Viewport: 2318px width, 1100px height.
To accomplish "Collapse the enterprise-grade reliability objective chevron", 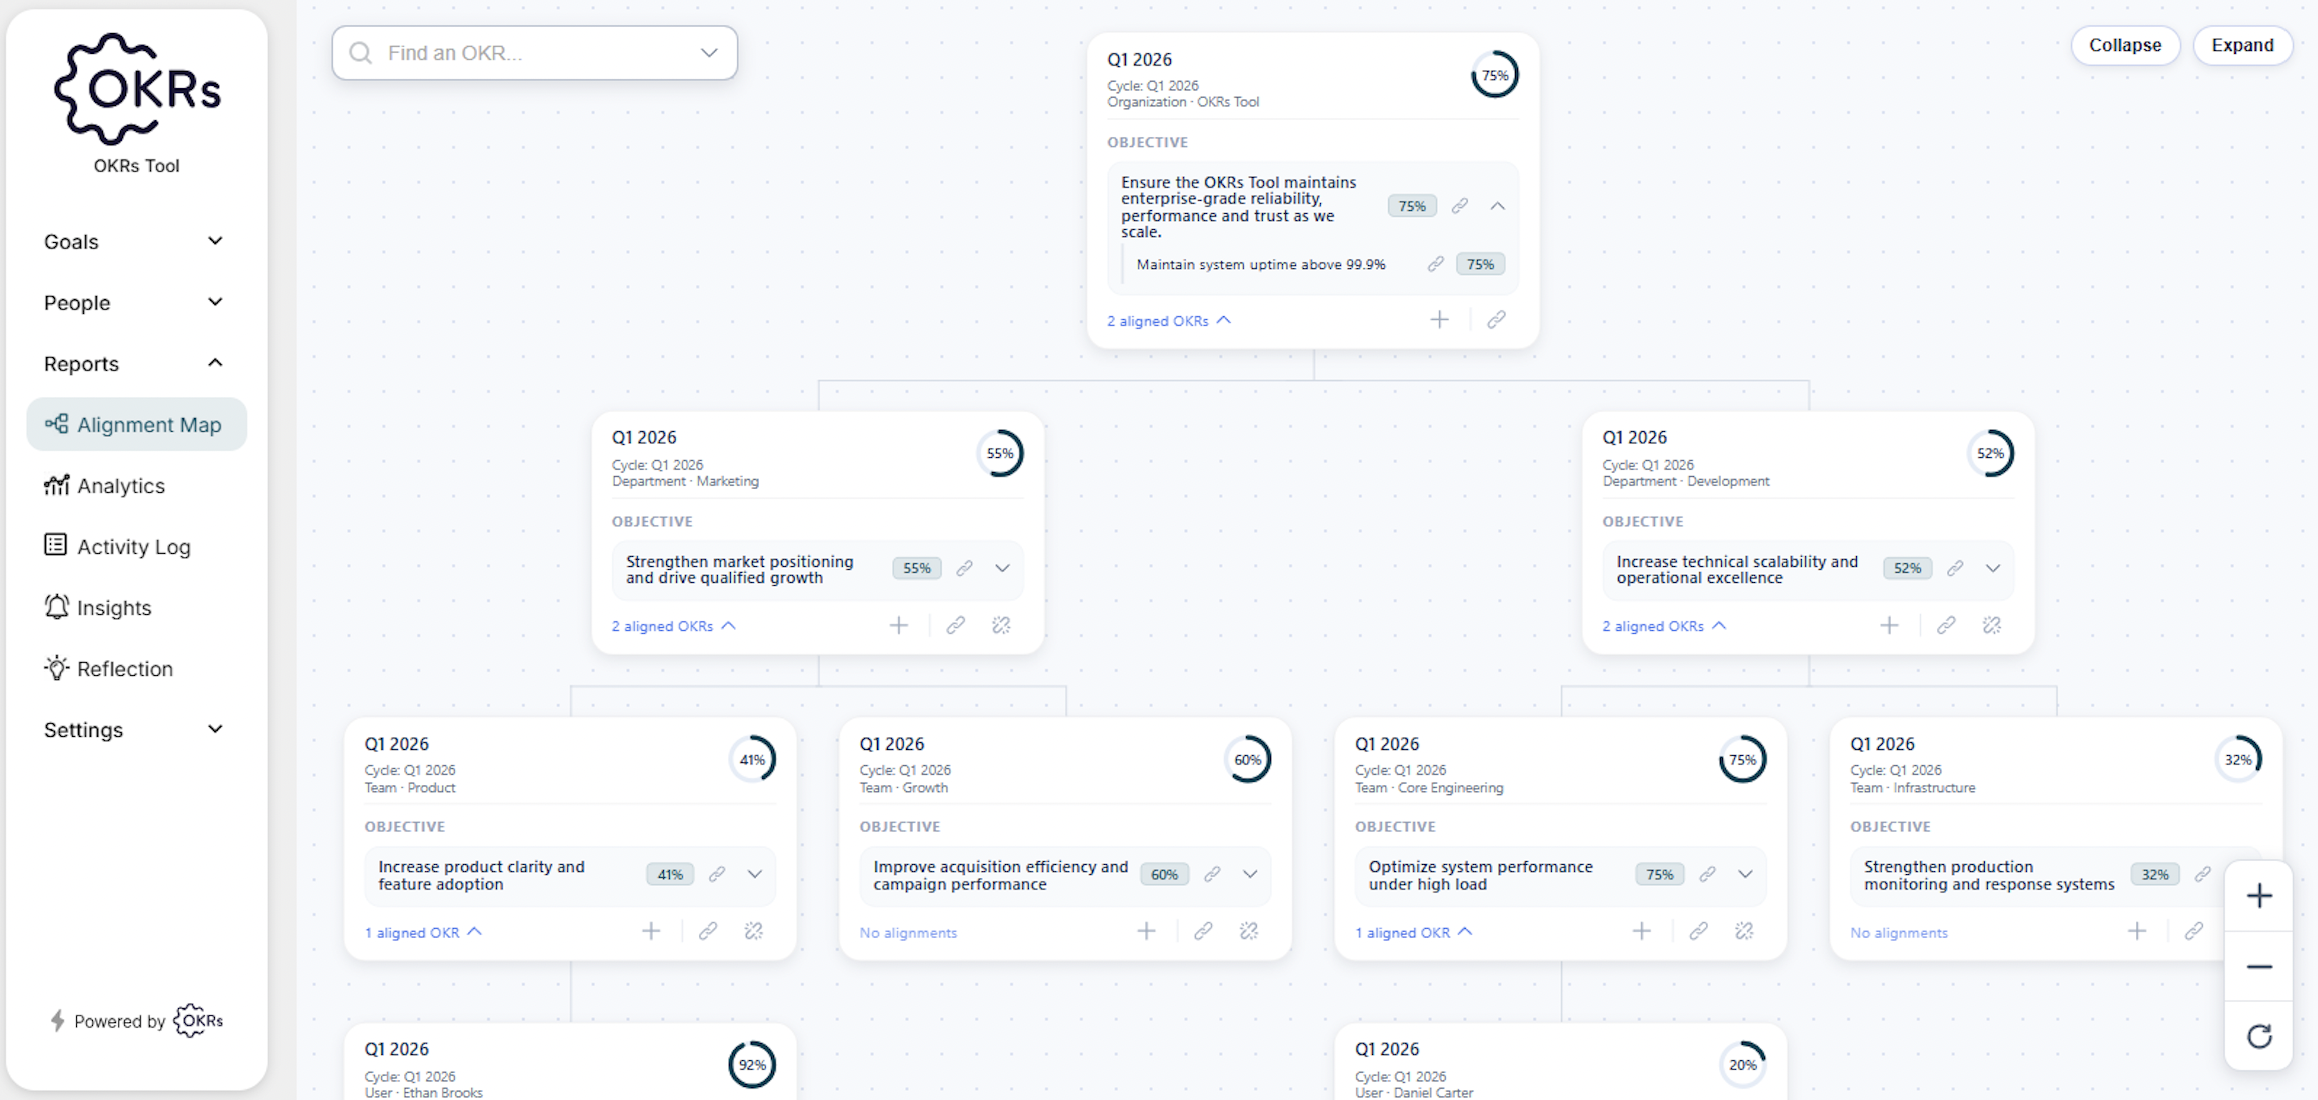I will point(1497,206).
